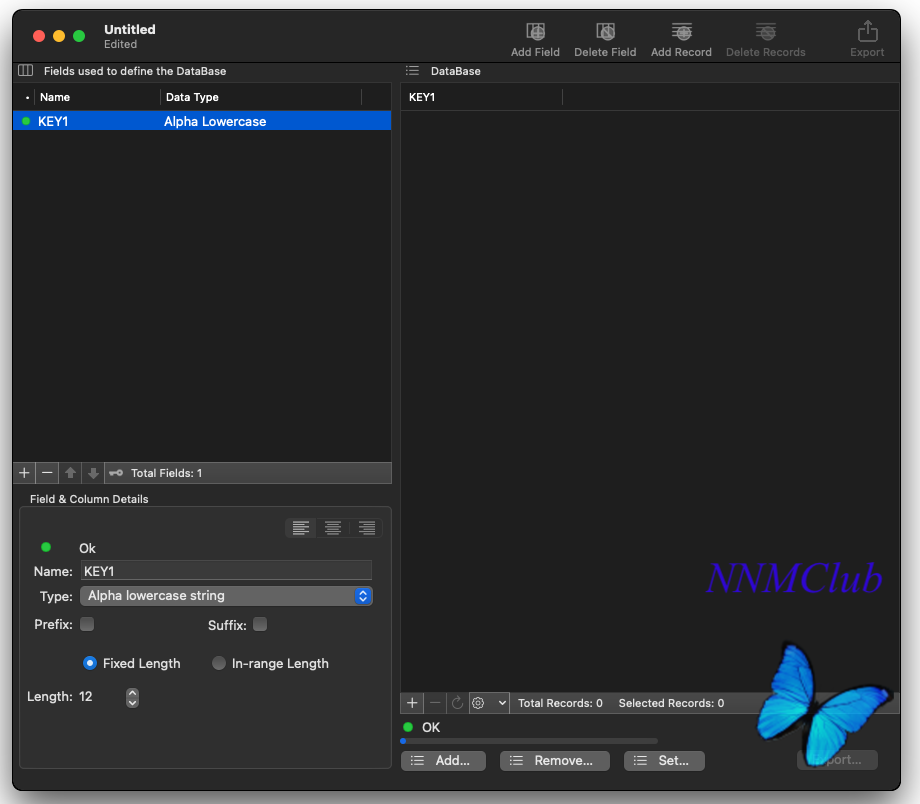Click the Data Type column header
The image size is (920, 804).
tap(261, 97)
